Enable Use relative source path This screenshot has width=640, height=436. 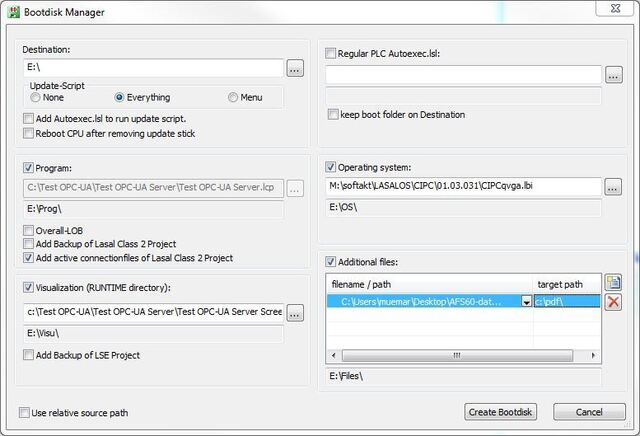pos(24,413)
